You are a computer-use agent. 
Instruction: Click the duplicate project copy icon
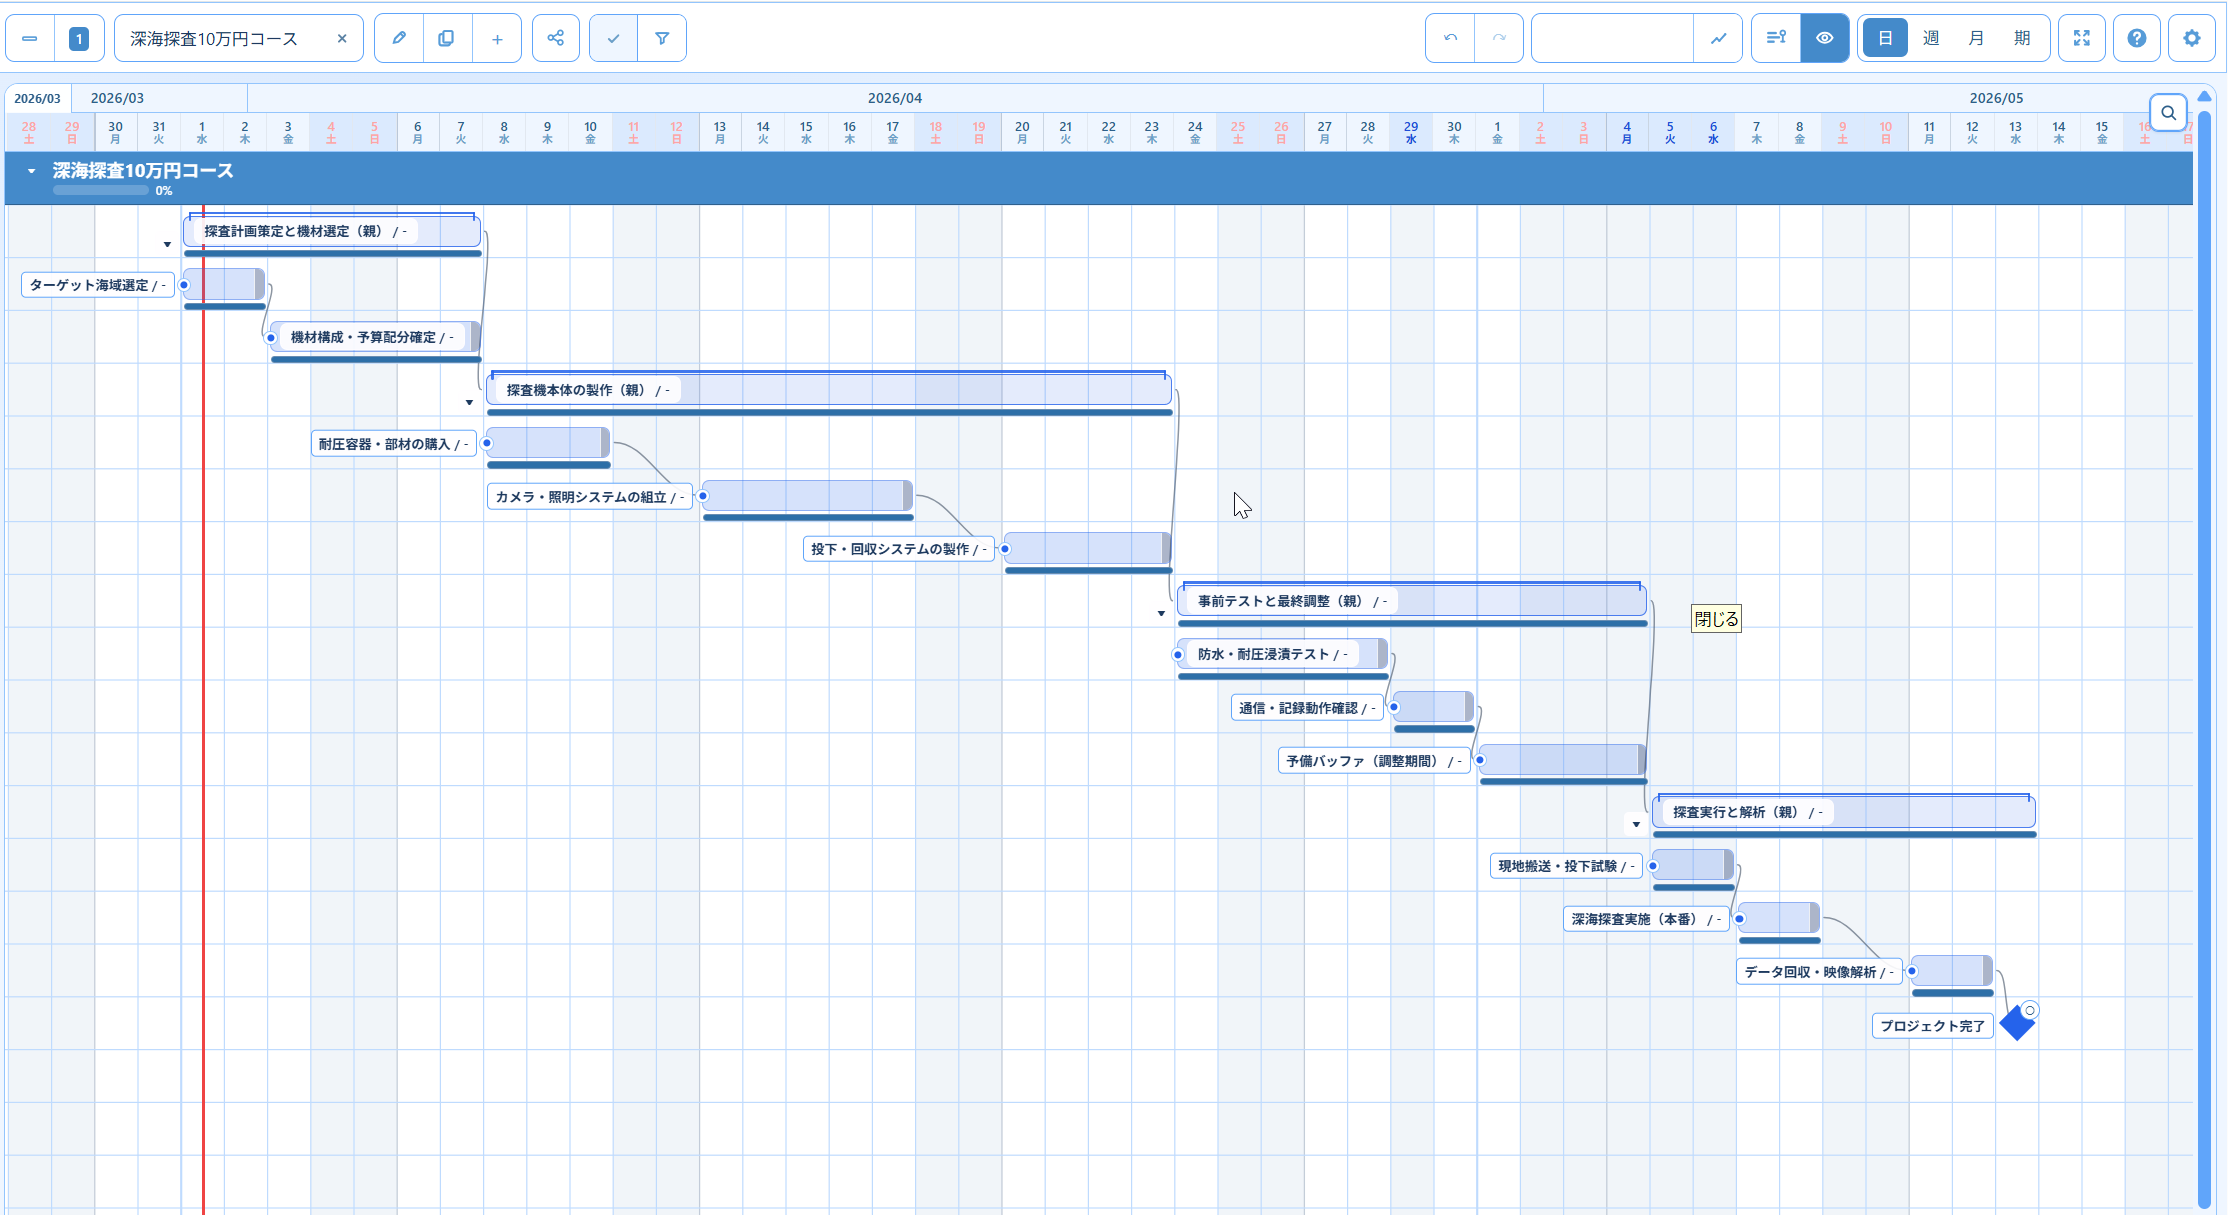tap(447, 38)
